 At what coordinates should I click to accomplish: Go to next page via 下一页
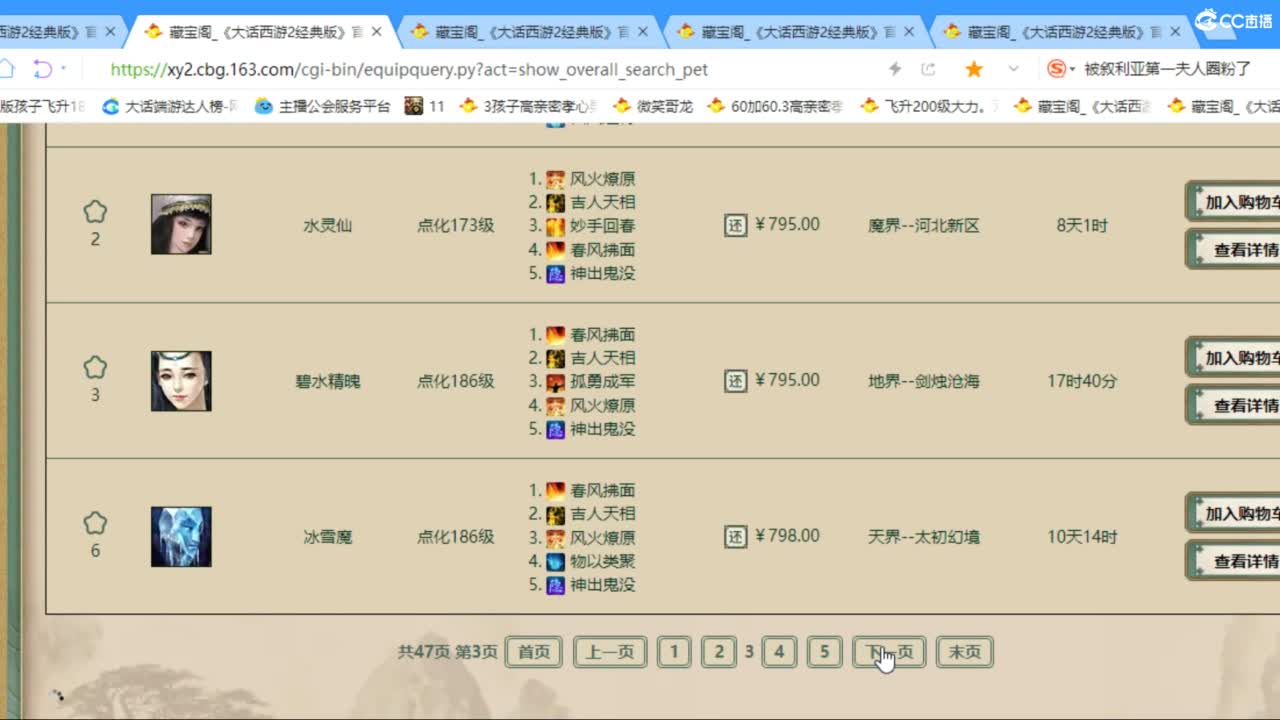coord(889,652)
